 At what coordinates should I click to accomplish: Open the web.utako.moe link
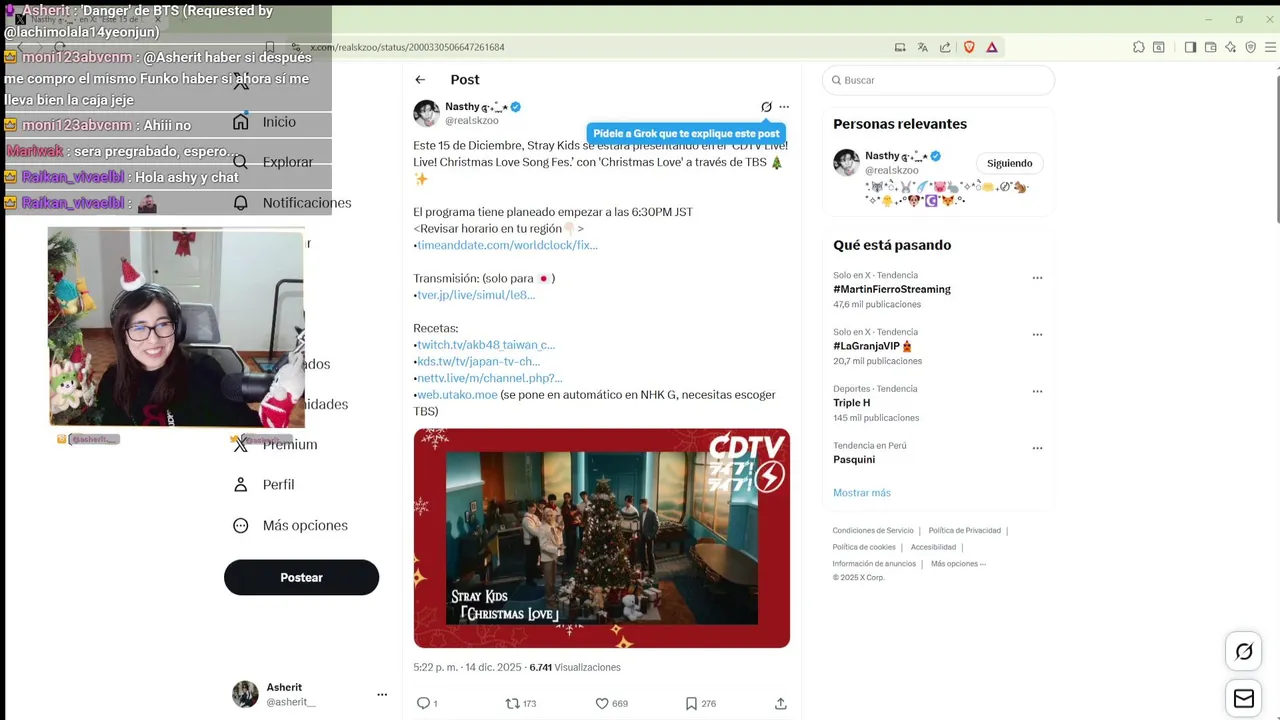[457, 395]
